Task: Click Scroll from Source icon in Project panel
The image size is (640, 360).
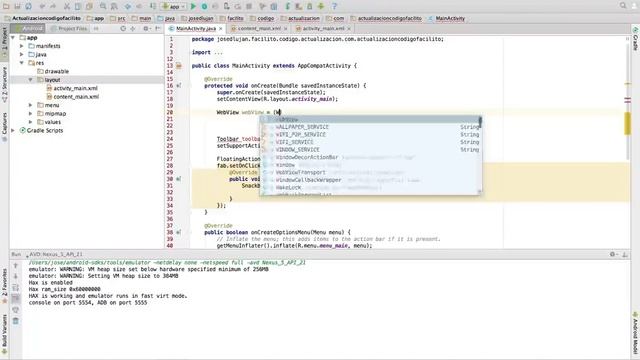Action: (x=123, y=29)
